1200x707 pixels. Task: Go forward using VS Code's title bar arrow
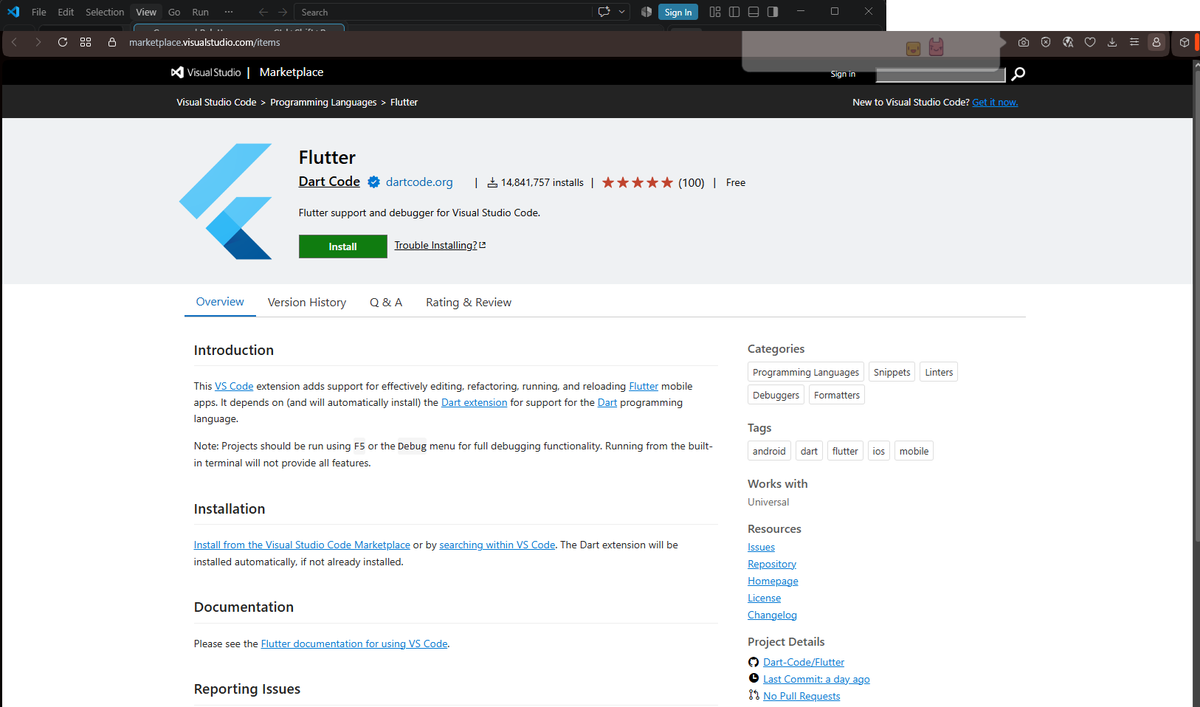click(283, 12)
